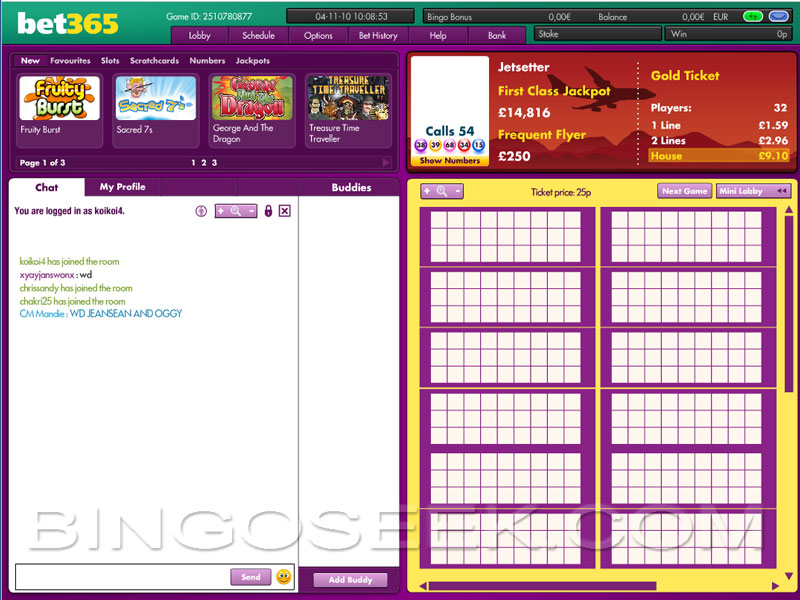
Task: Go to games page 3
Action: coord(214,163)
